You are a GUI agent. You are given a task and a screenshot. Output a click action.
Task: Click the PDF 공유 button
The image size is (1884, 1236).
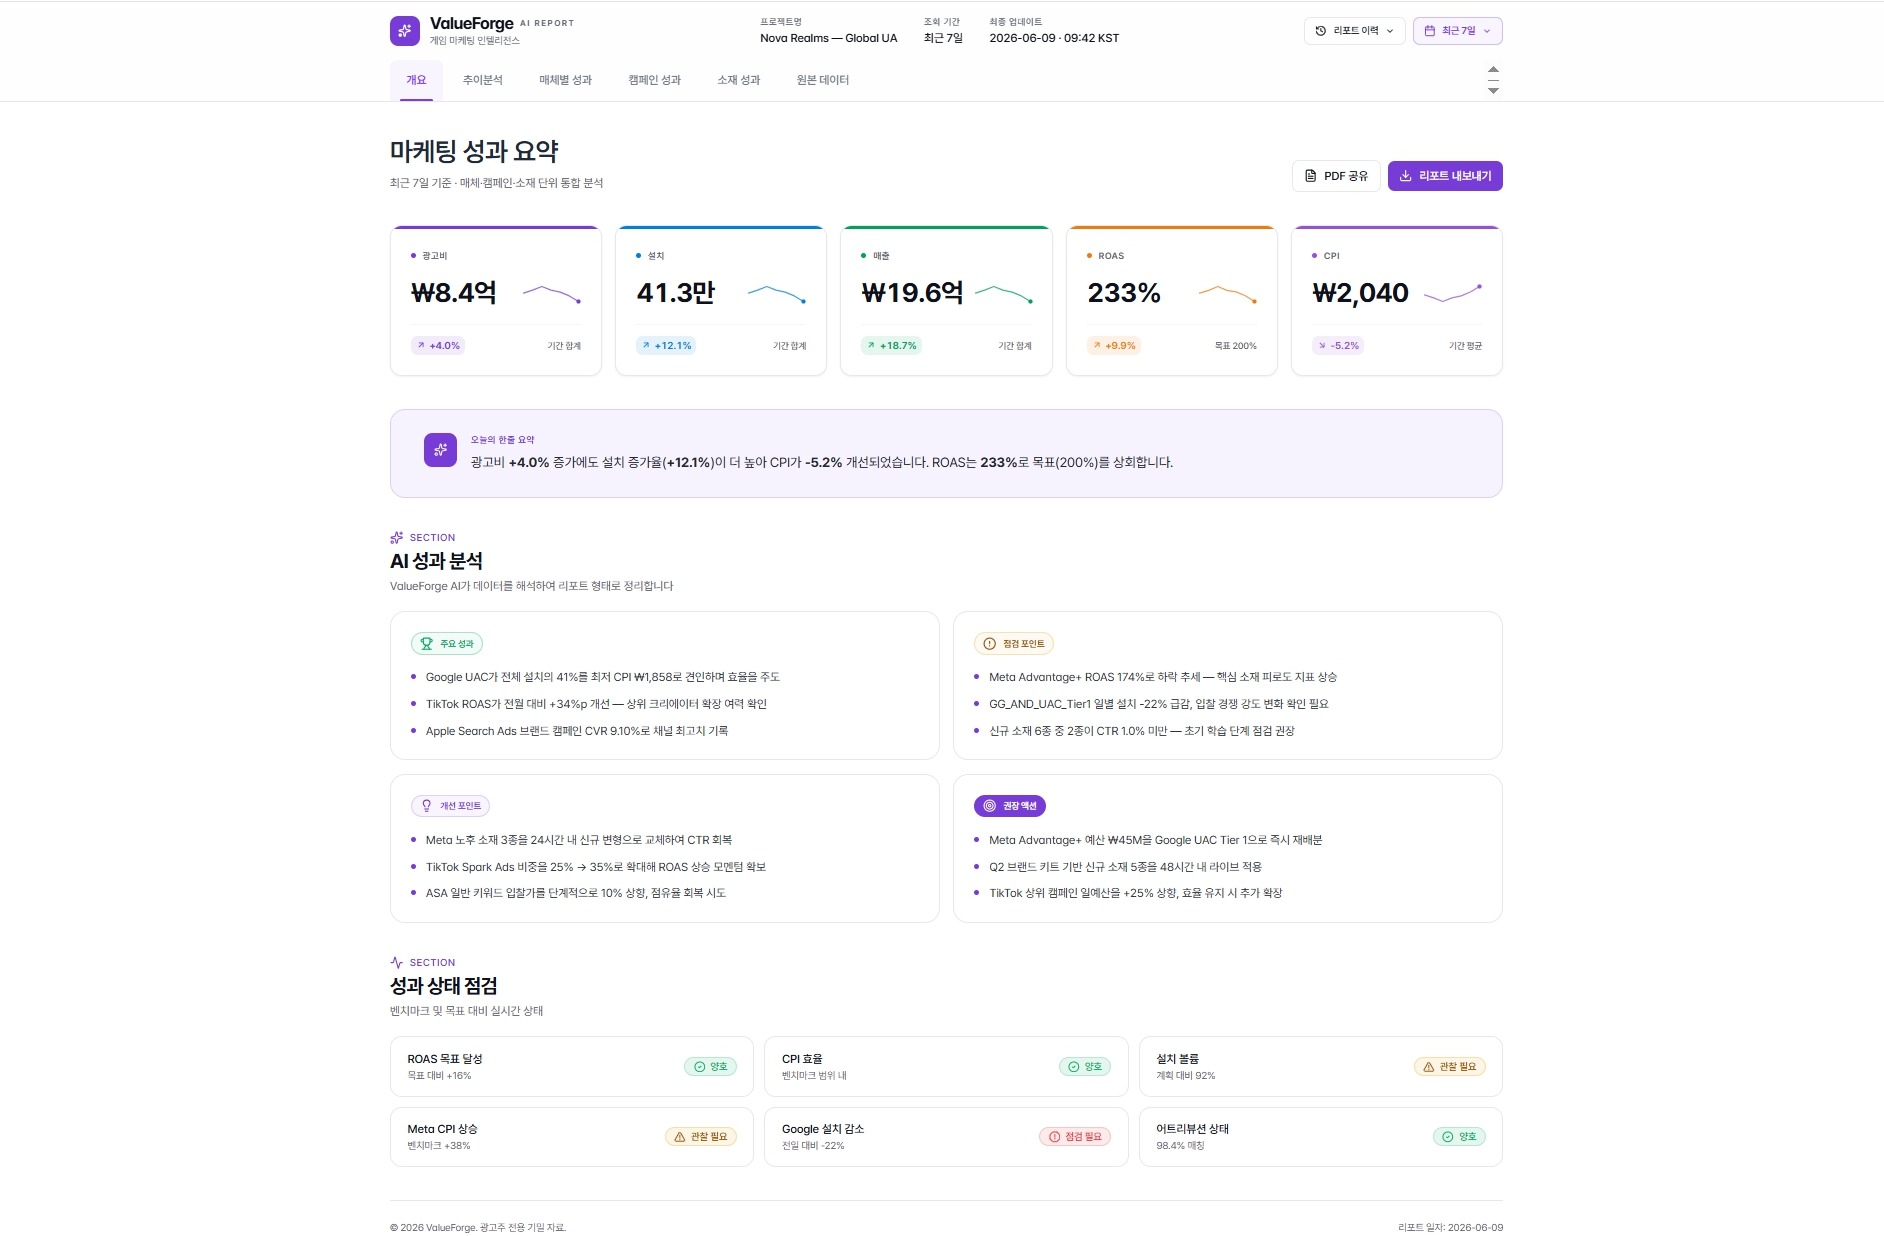tap(1336, 176)
